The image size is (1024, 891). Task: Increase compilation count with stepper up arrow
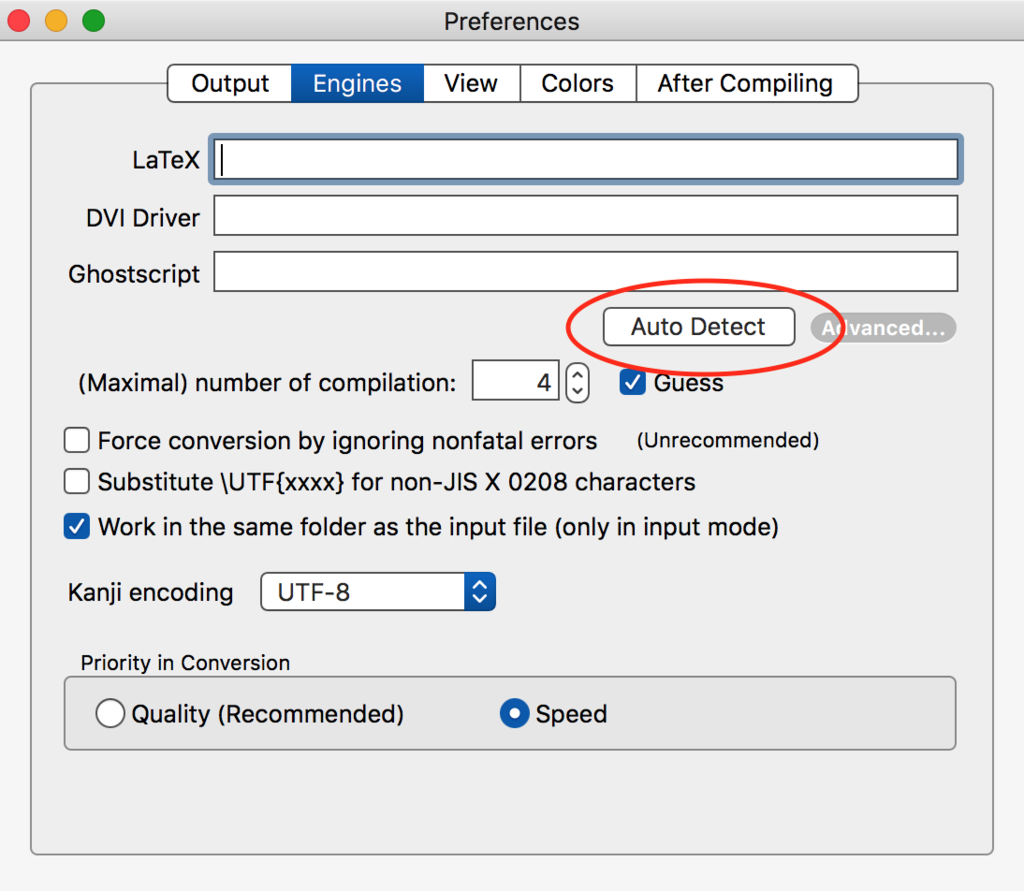(x=577, y=373)
